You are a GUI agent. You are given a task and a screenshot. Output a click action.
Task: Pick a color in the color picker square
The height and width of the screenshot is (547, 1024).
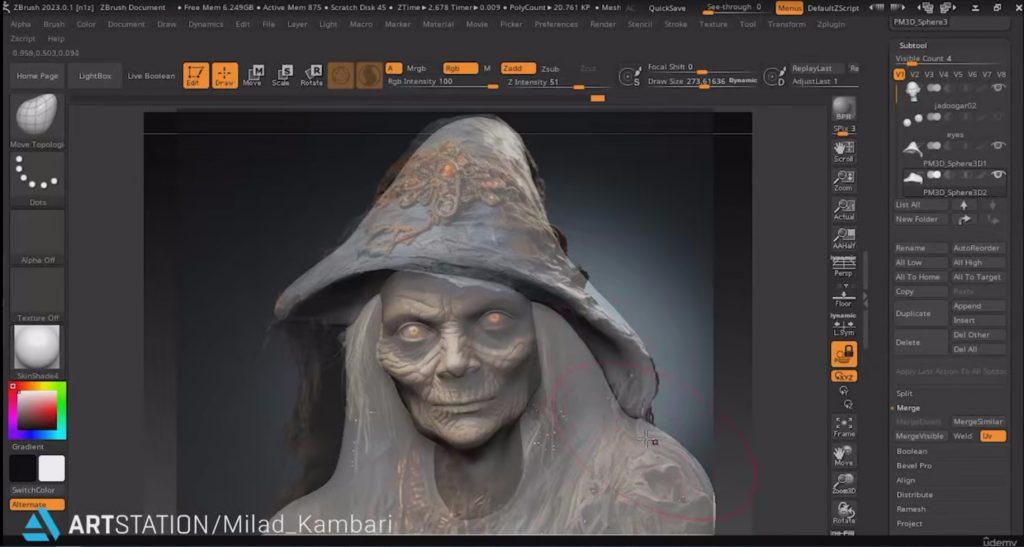pyautogui.click(x=37, y=411)
